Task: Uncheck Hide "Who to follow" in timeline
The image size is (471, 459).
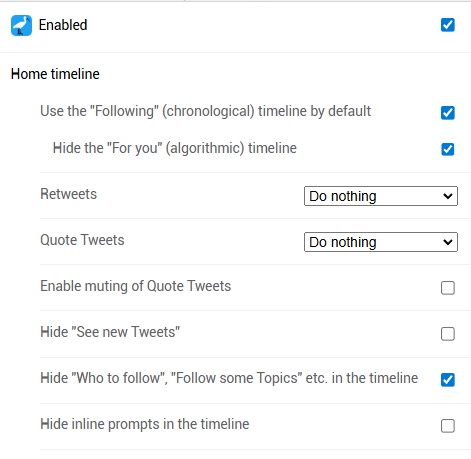Action: tap(448, 380)
